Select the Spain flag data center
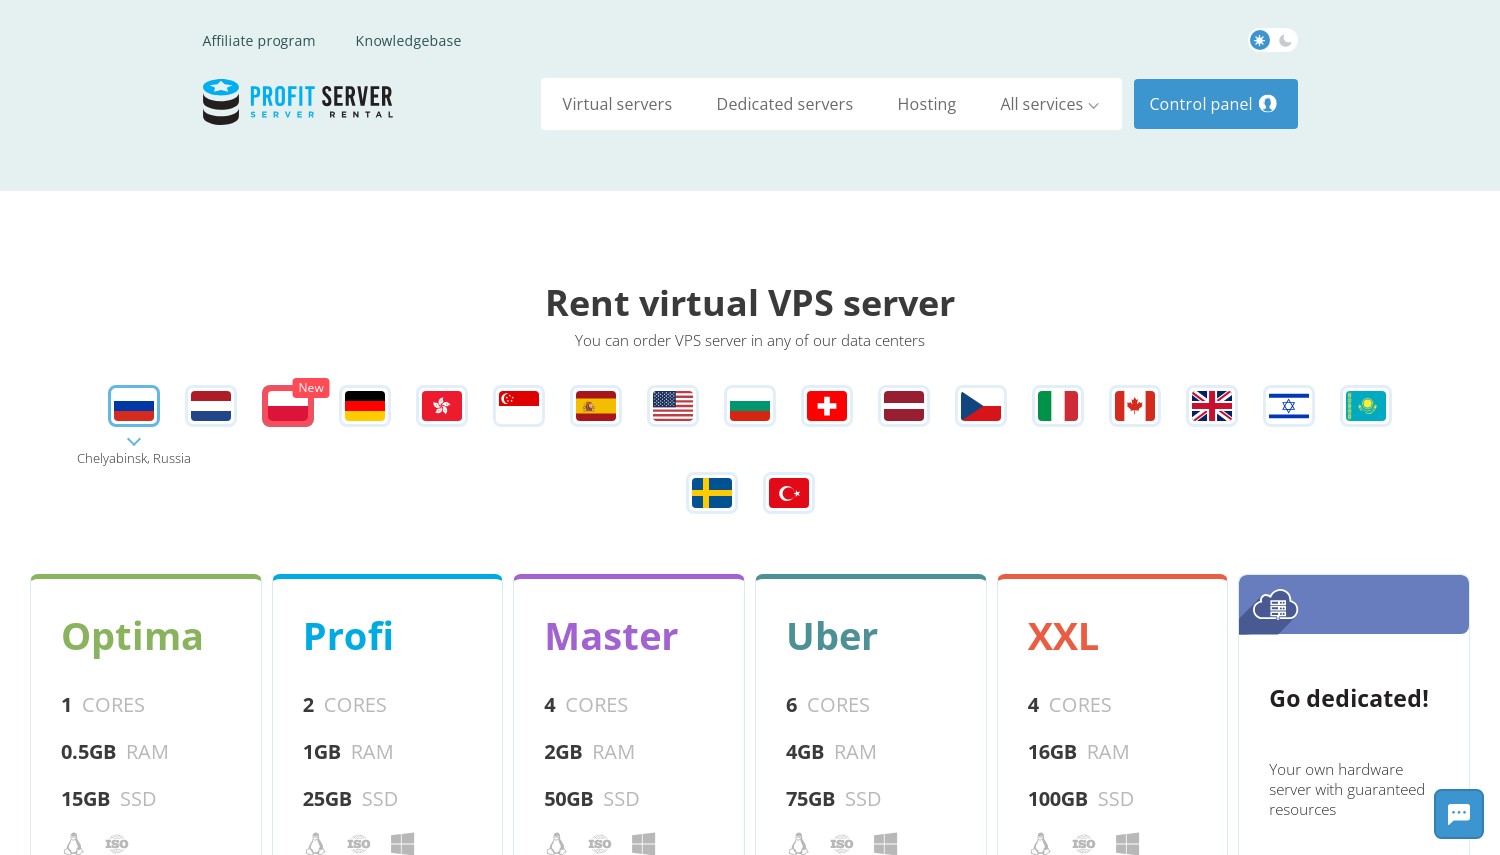The width and height of the screenshot is (1500, 855). 596,406
